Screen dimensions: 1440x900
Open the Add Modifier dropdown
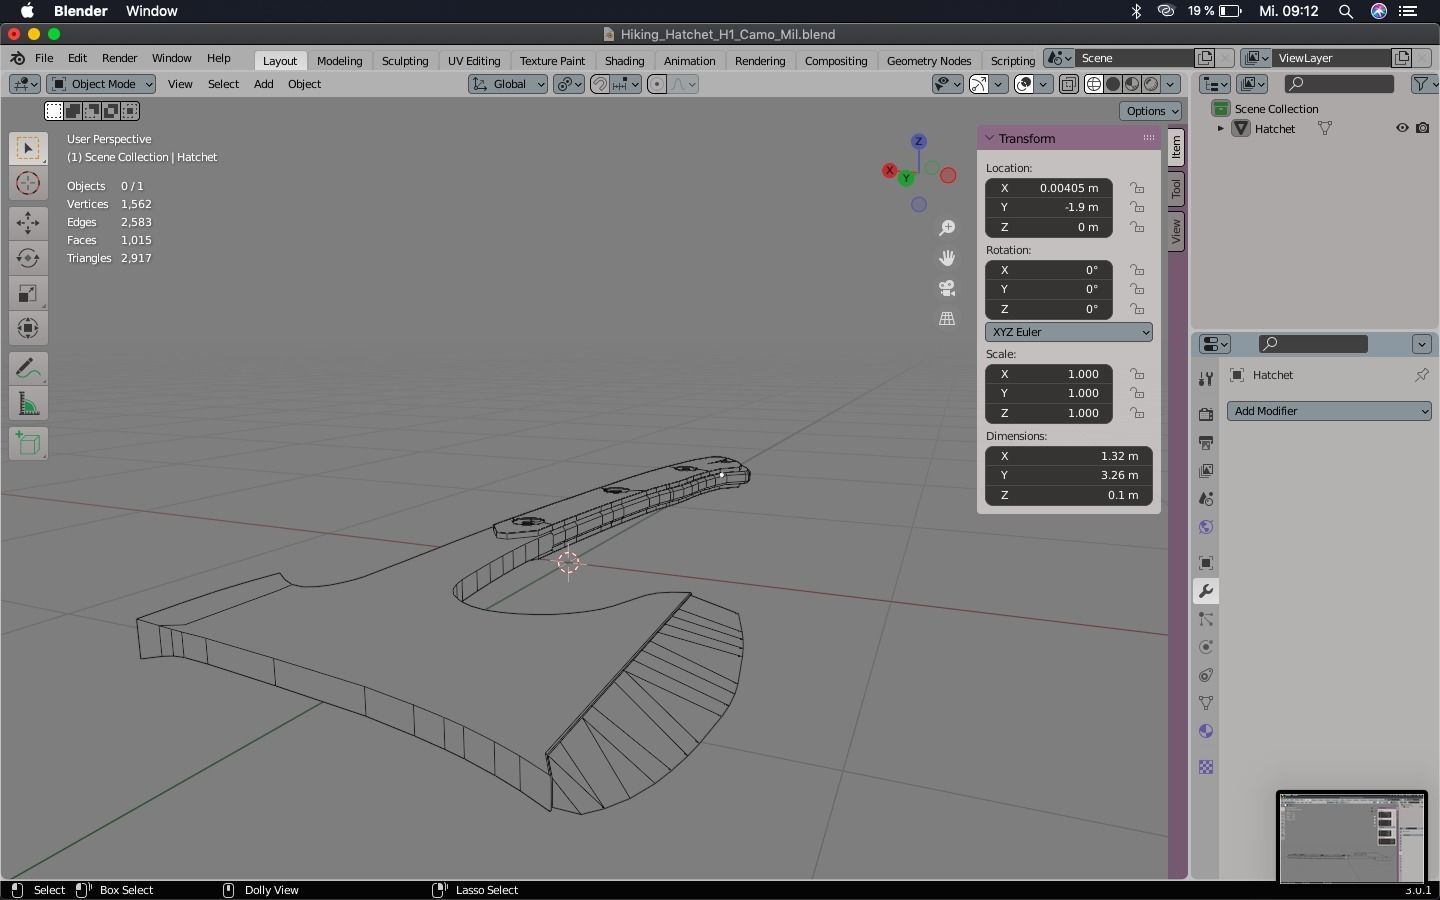point(1329,411)
